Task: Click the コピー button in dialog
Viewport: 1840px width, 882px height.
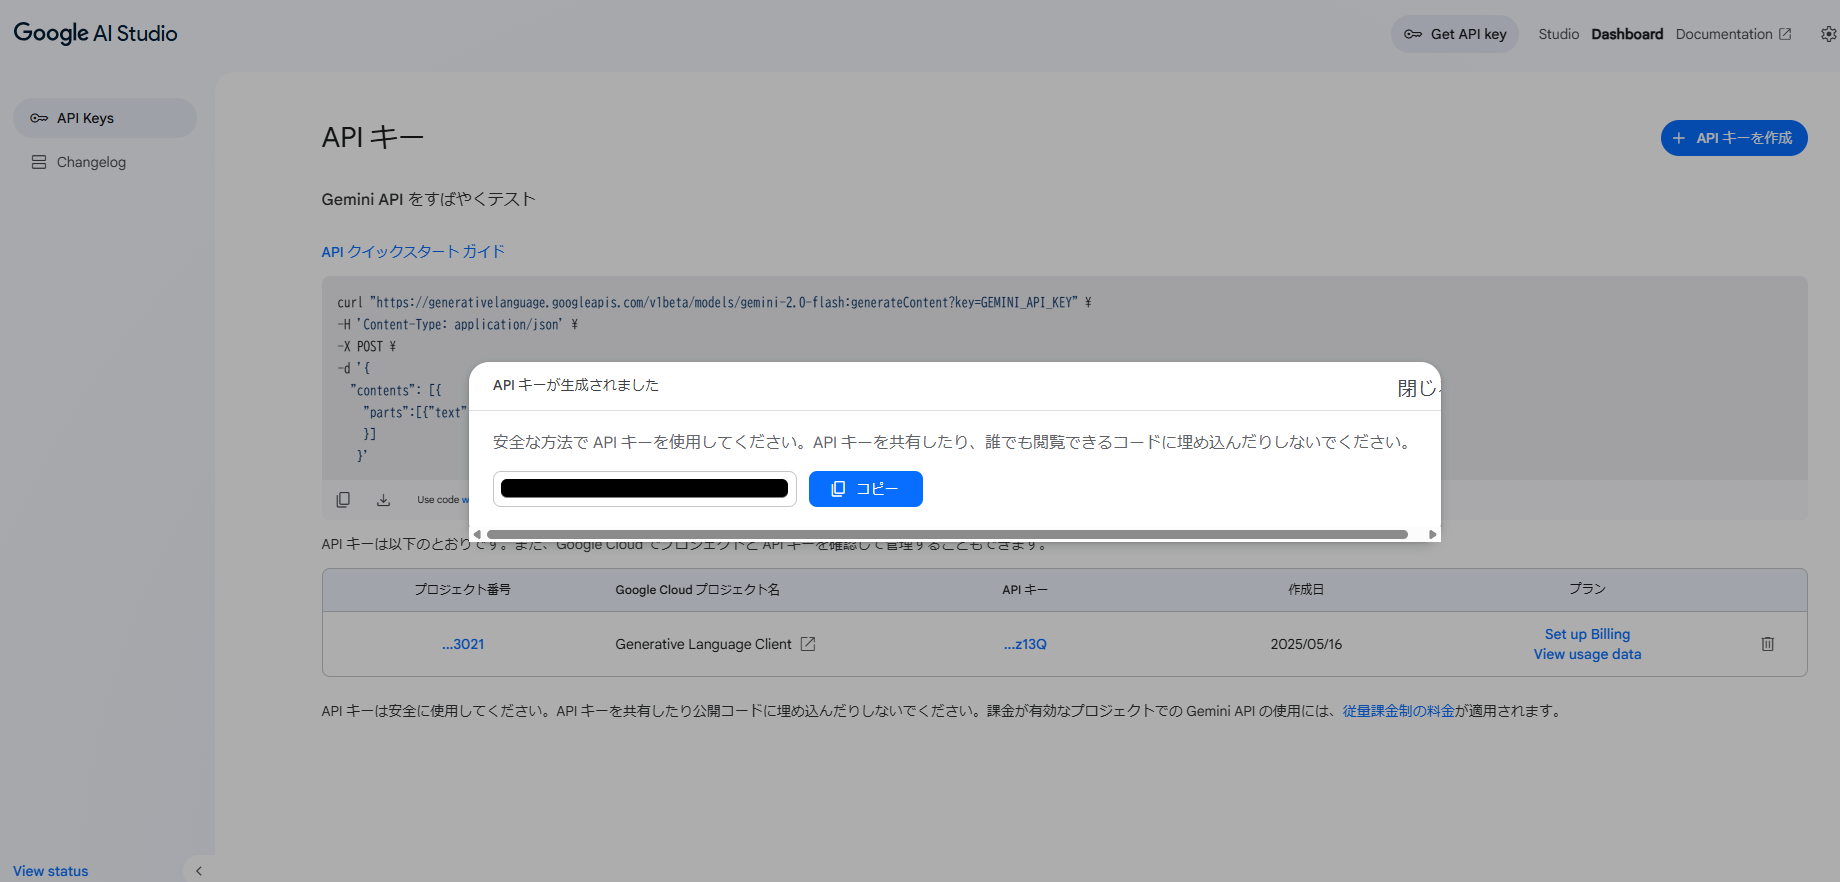Action: (x=866, y=489)
